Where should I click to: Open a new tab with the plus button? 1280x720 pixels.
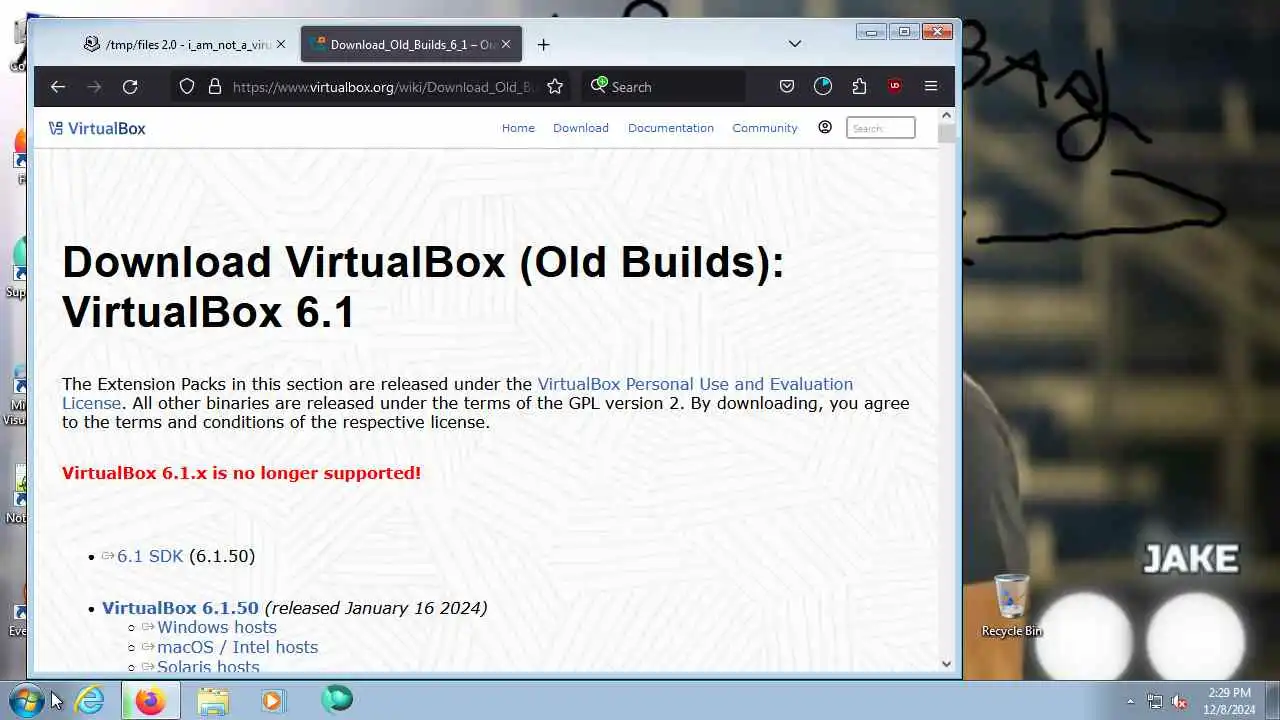point(543,44)
